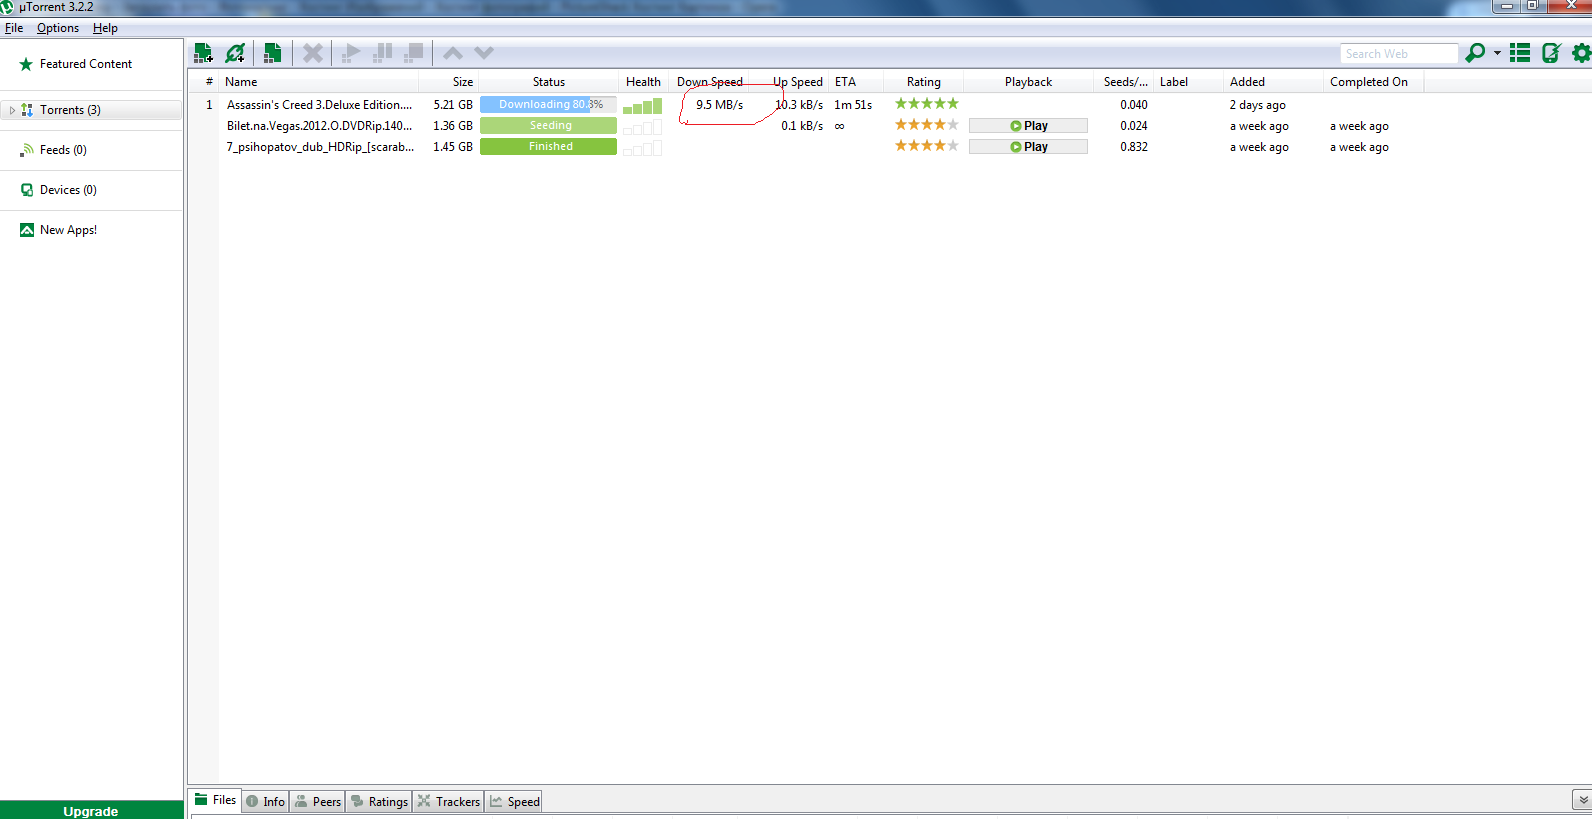Click Add Torrent from URL icon
The height and width of the screenshot is (819, 1592).
point(236,53)
